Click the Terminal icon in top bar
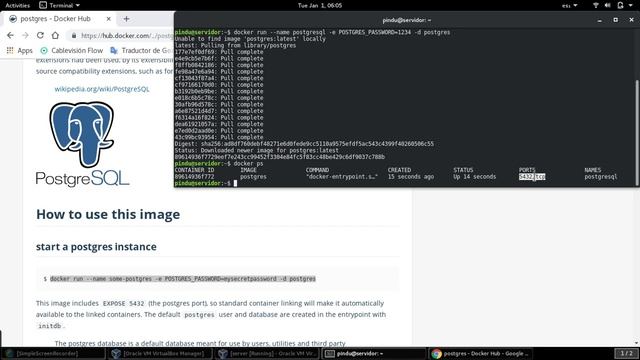This screenshot has height=360, width=640. [x=43, y=5]
